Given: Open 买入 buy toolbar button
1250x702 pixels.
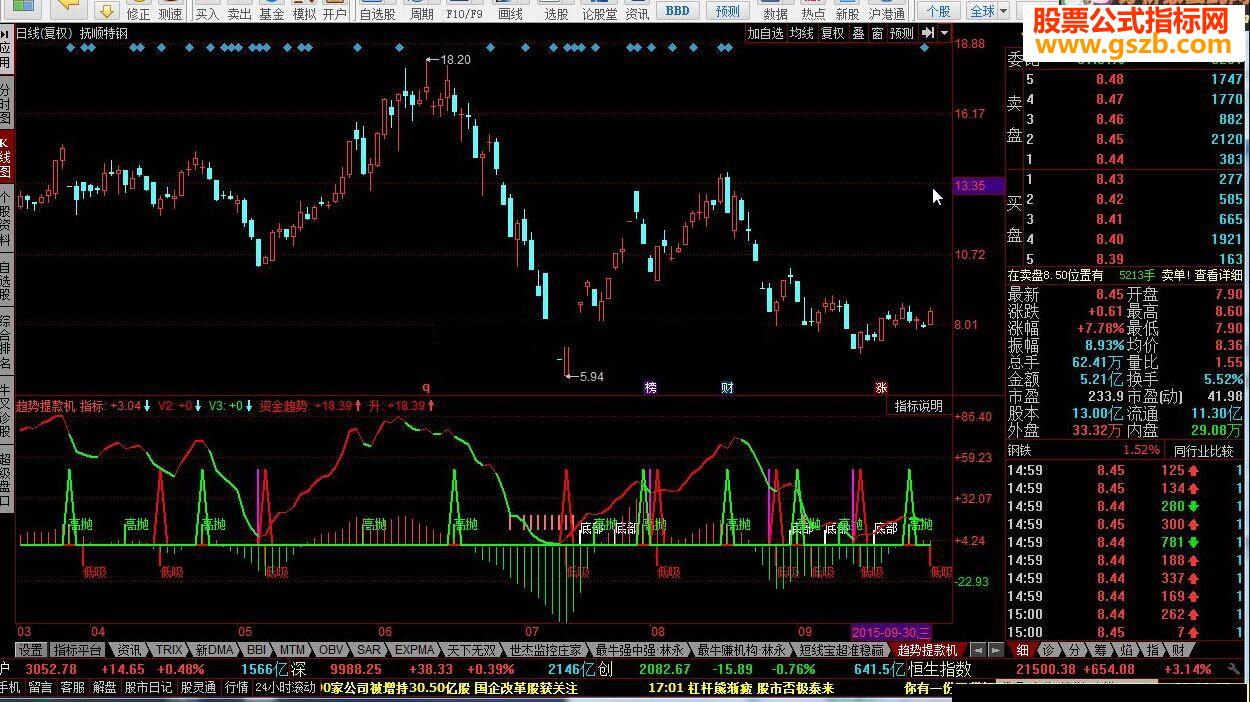Looking at the screenshot, I should point(207,14).
